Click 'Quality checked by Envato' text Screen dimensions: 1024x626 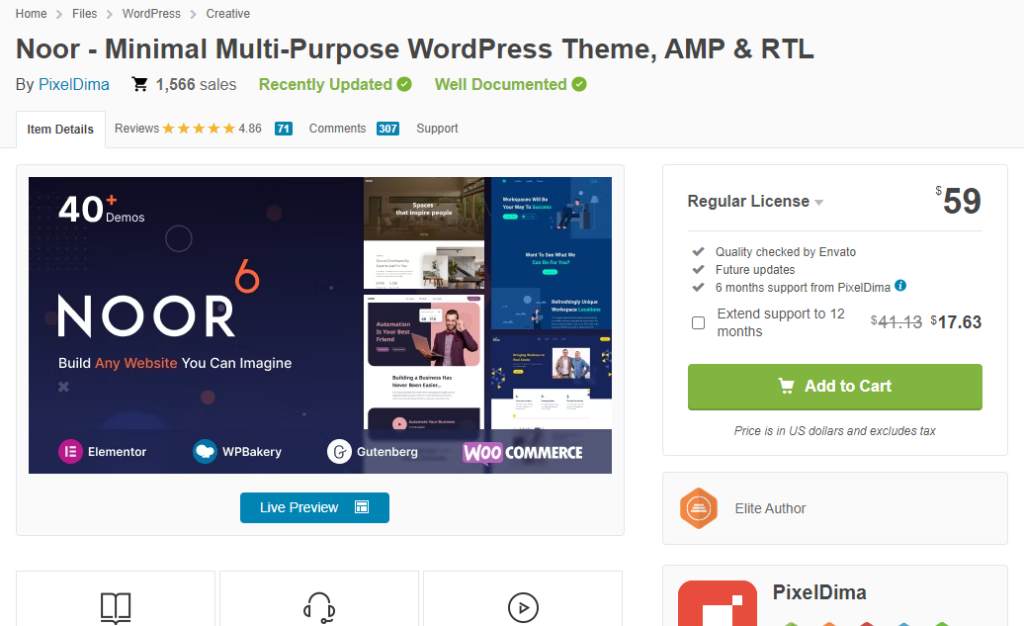coord(786,251)
